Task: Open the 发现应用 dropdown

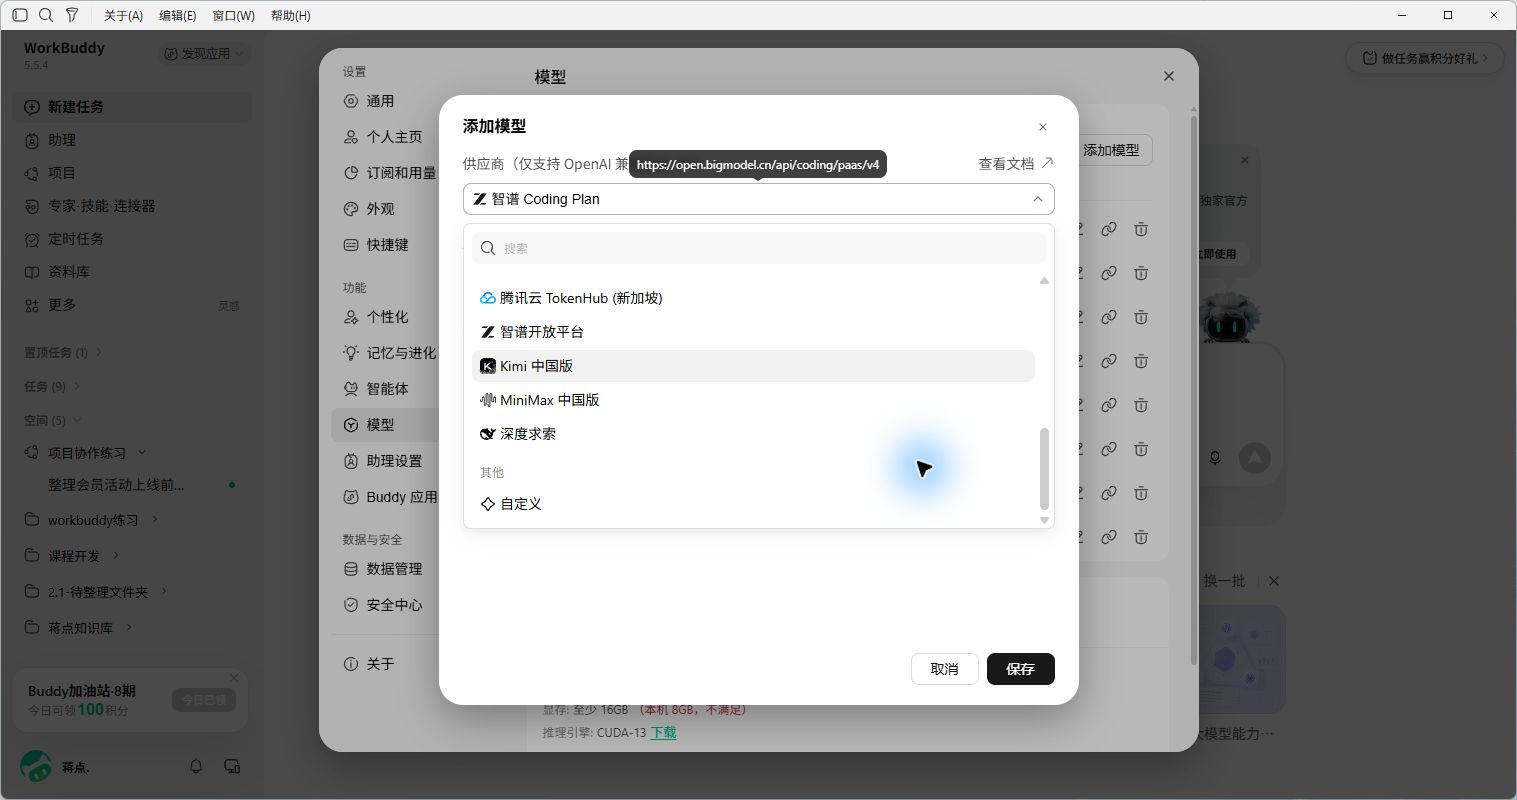Action: tap(206, 54)
